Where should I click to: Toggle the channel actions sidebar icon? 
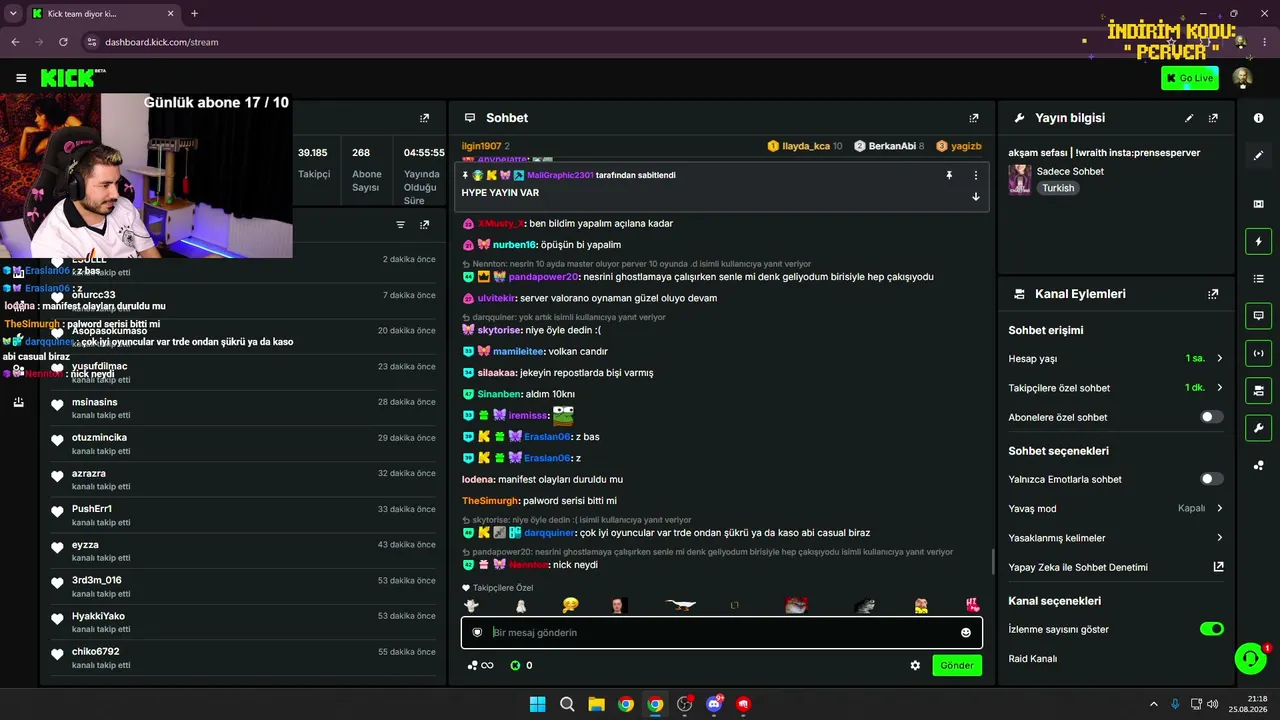coord(1258,390)
